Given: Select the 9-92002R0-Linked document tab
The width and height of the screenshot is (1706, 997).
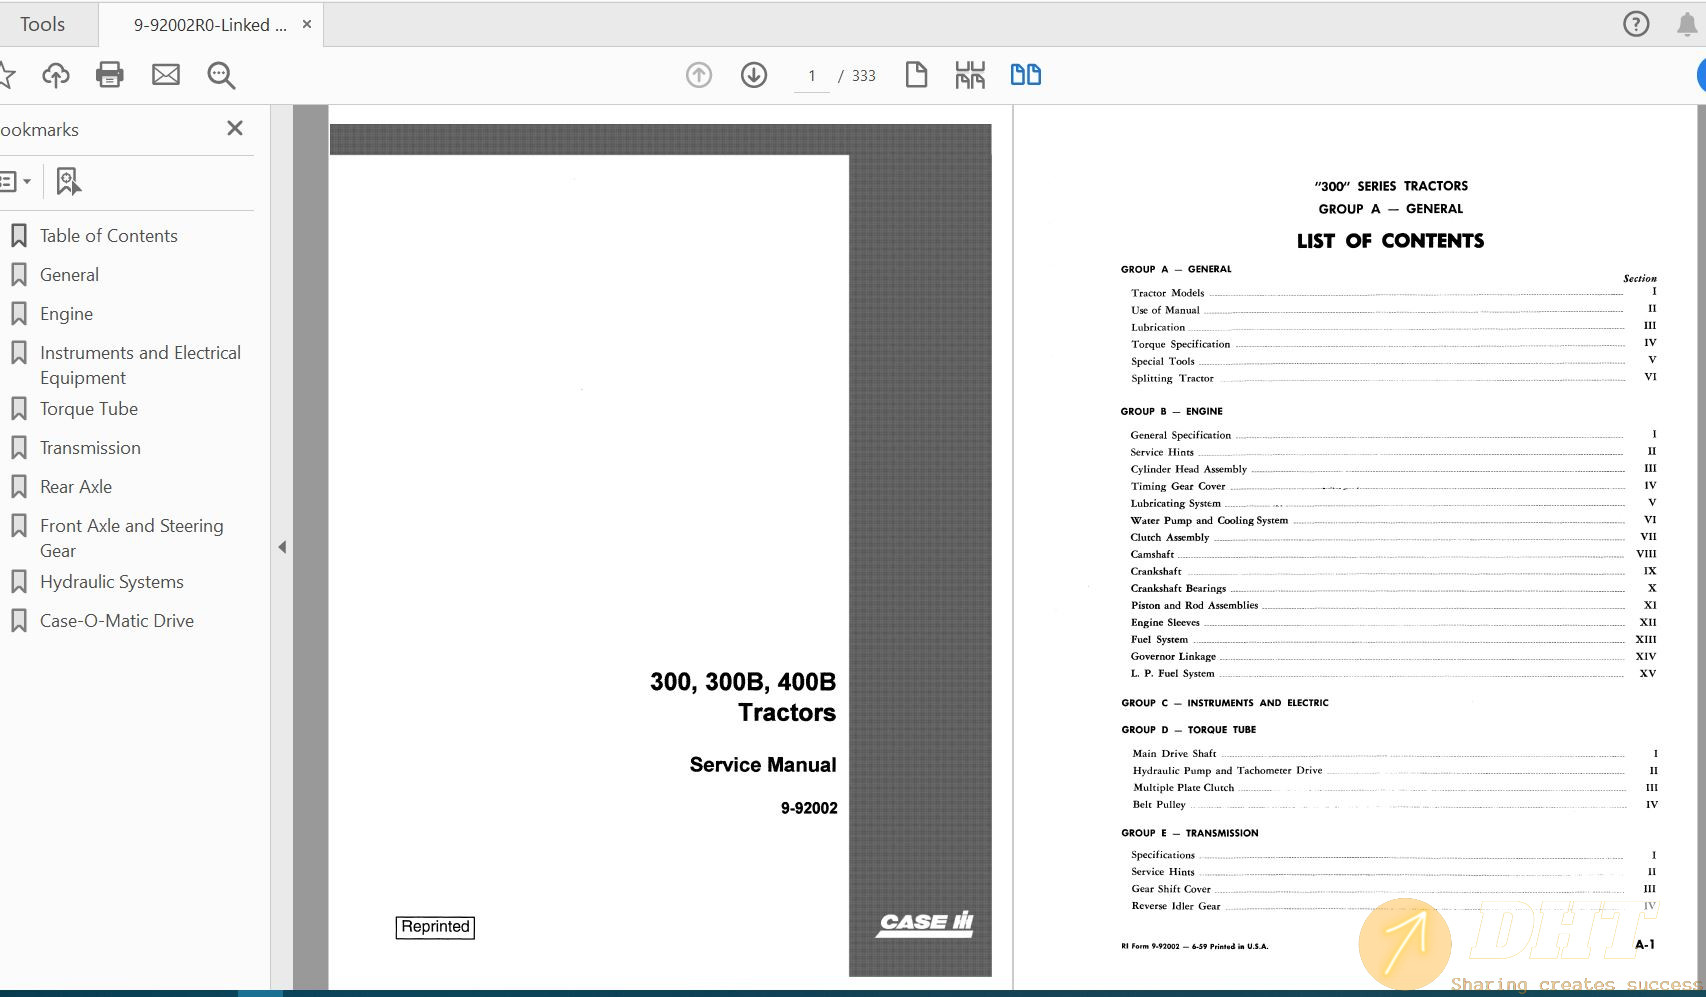Looking at the screenshot, I should (204, 23).
